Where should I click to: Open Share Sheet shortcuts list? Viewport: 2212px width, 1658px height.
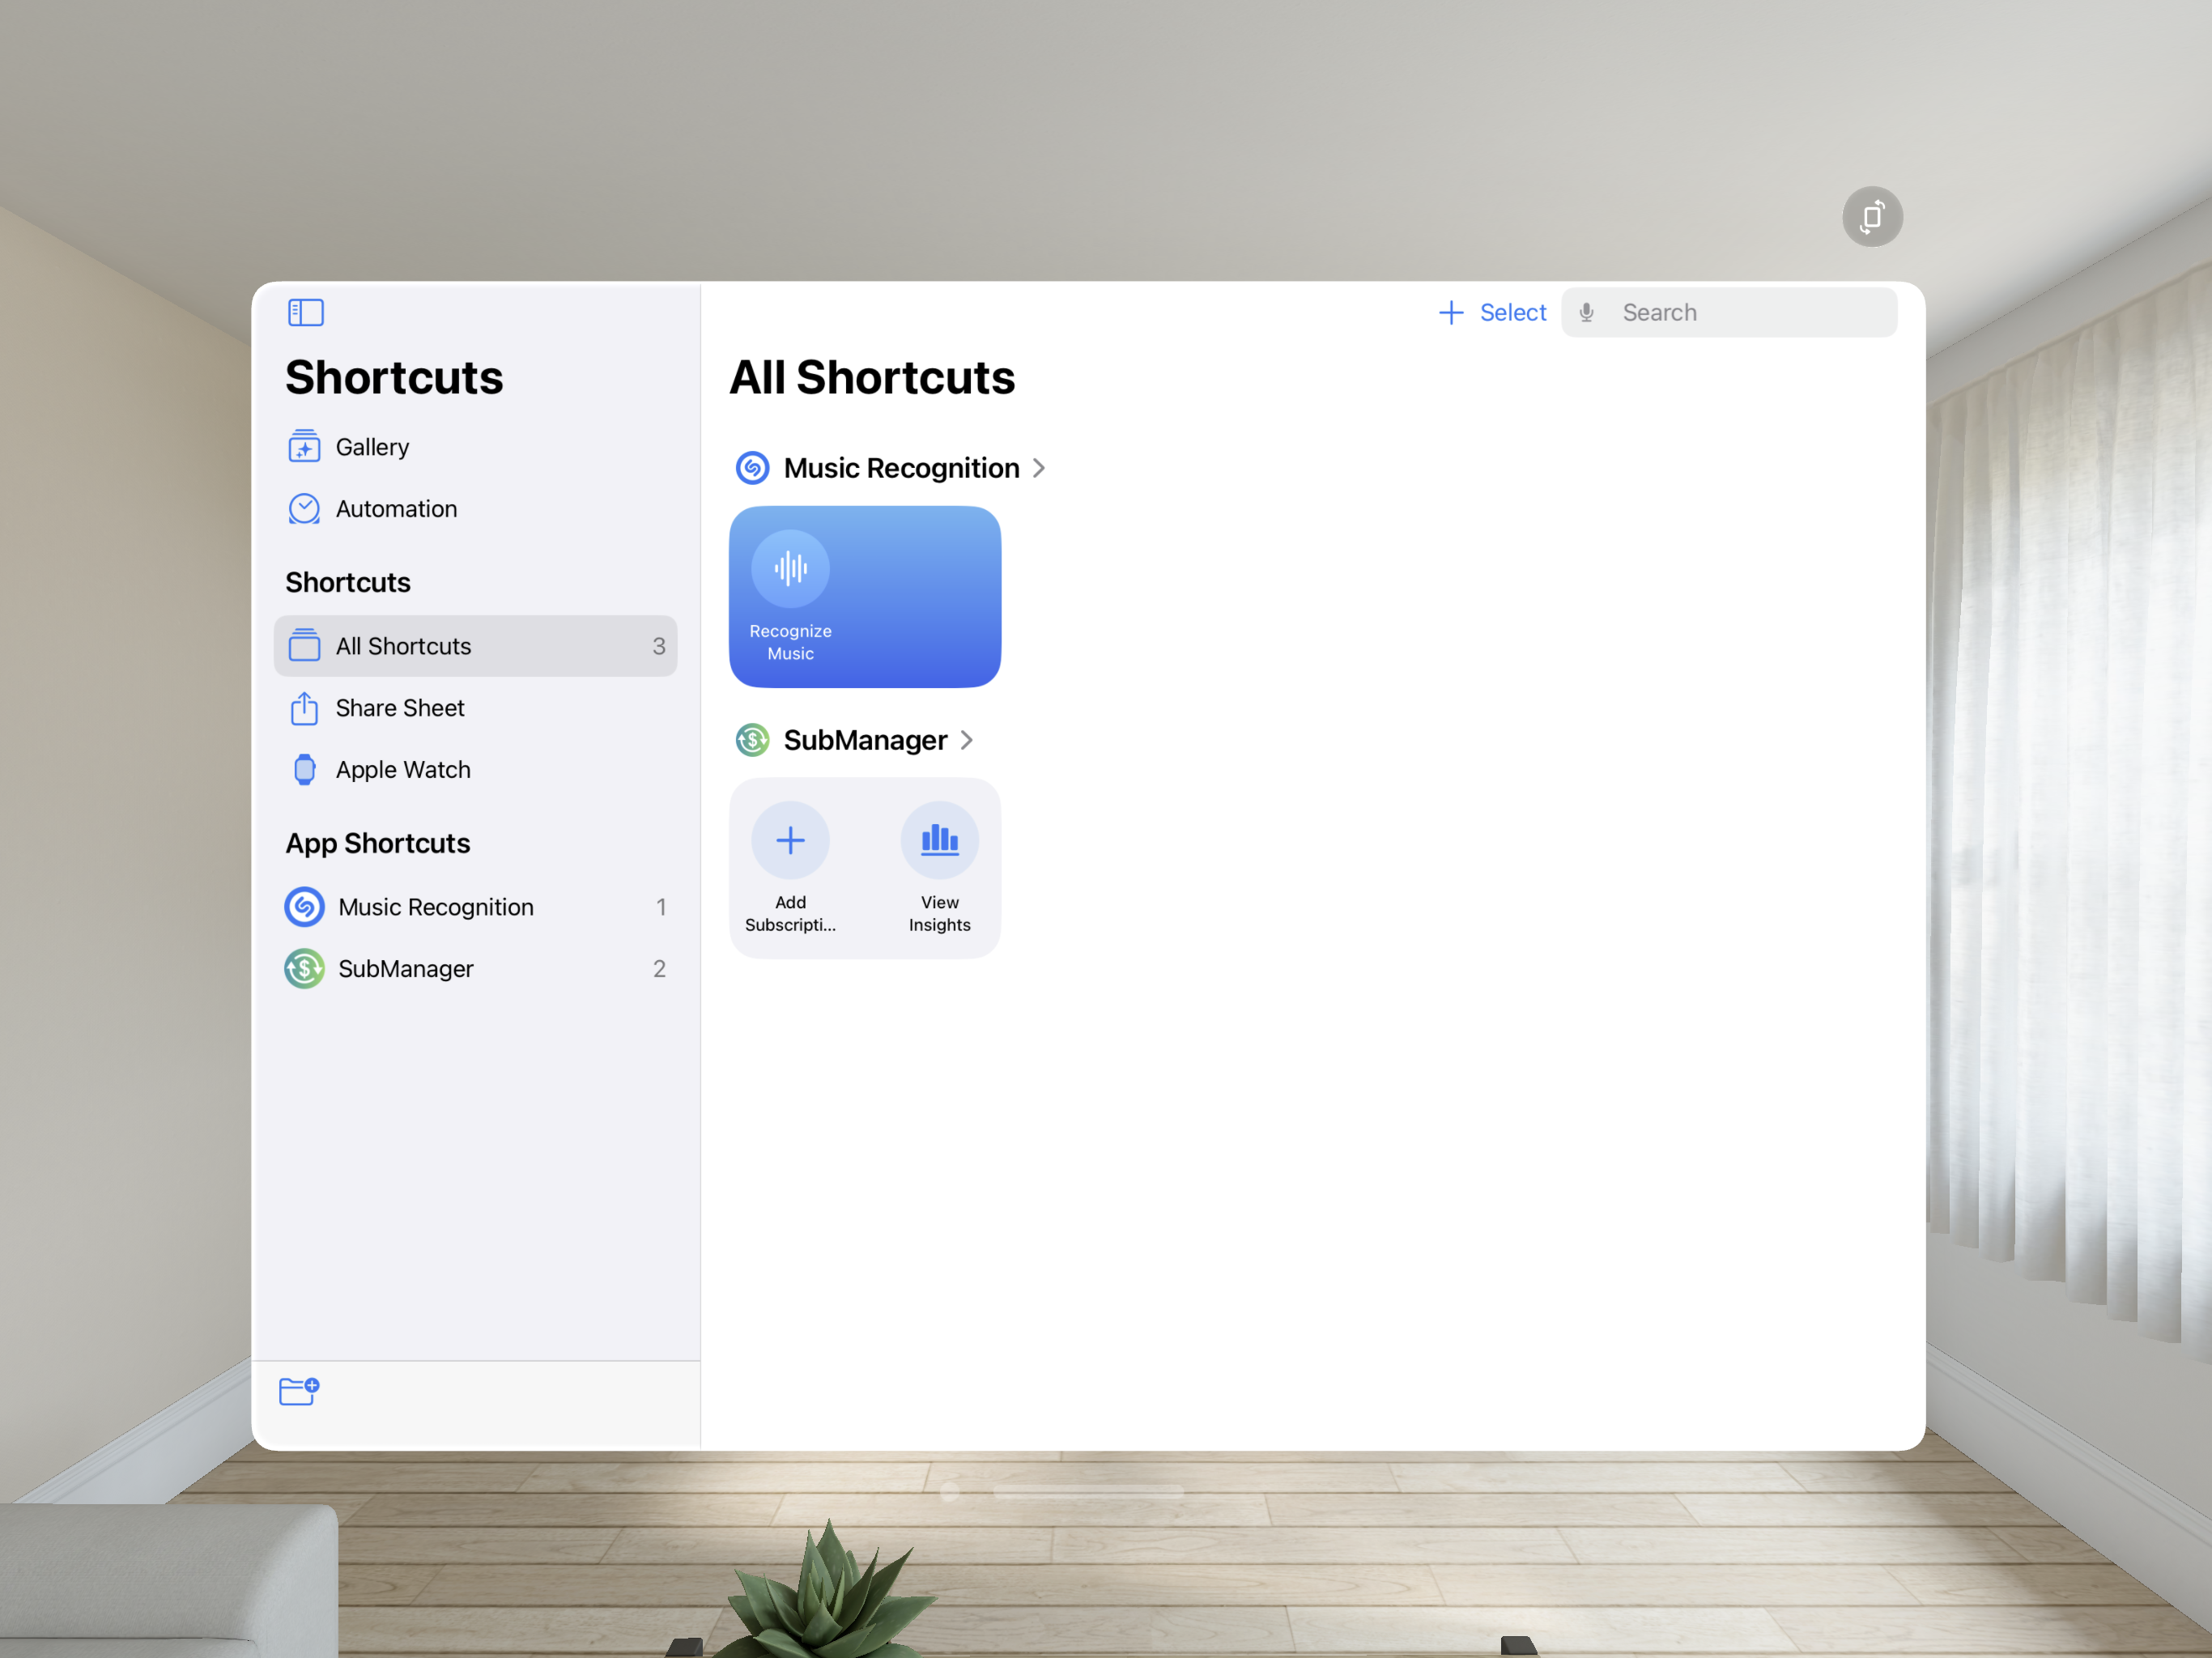[475, 708]
